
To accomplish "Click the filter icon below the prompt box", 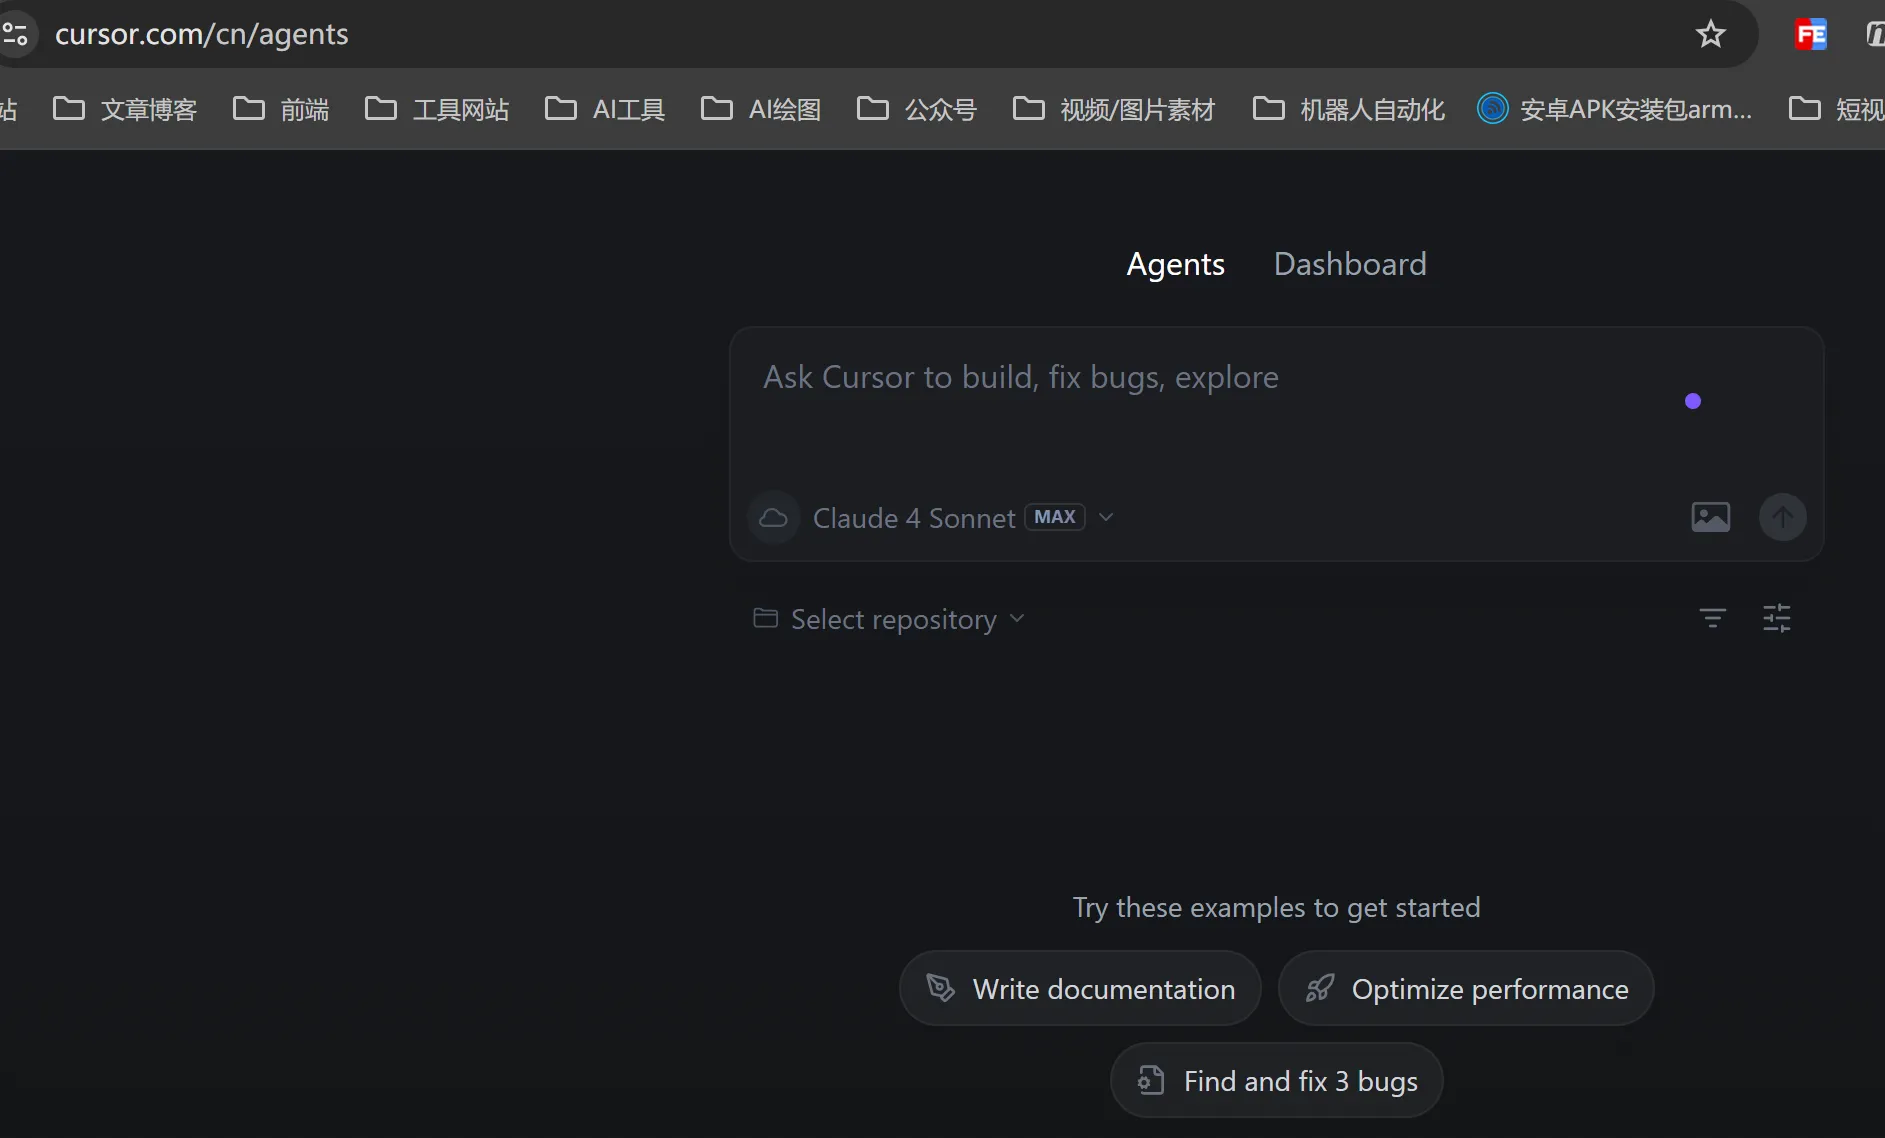I will [x=1713, y=618].
